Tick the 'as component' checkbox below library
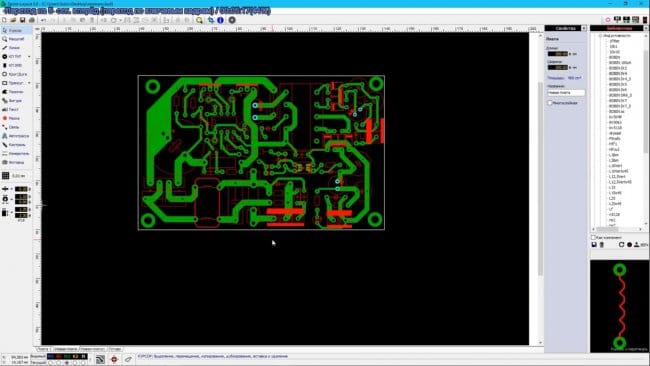 click(x=593, y=238)
